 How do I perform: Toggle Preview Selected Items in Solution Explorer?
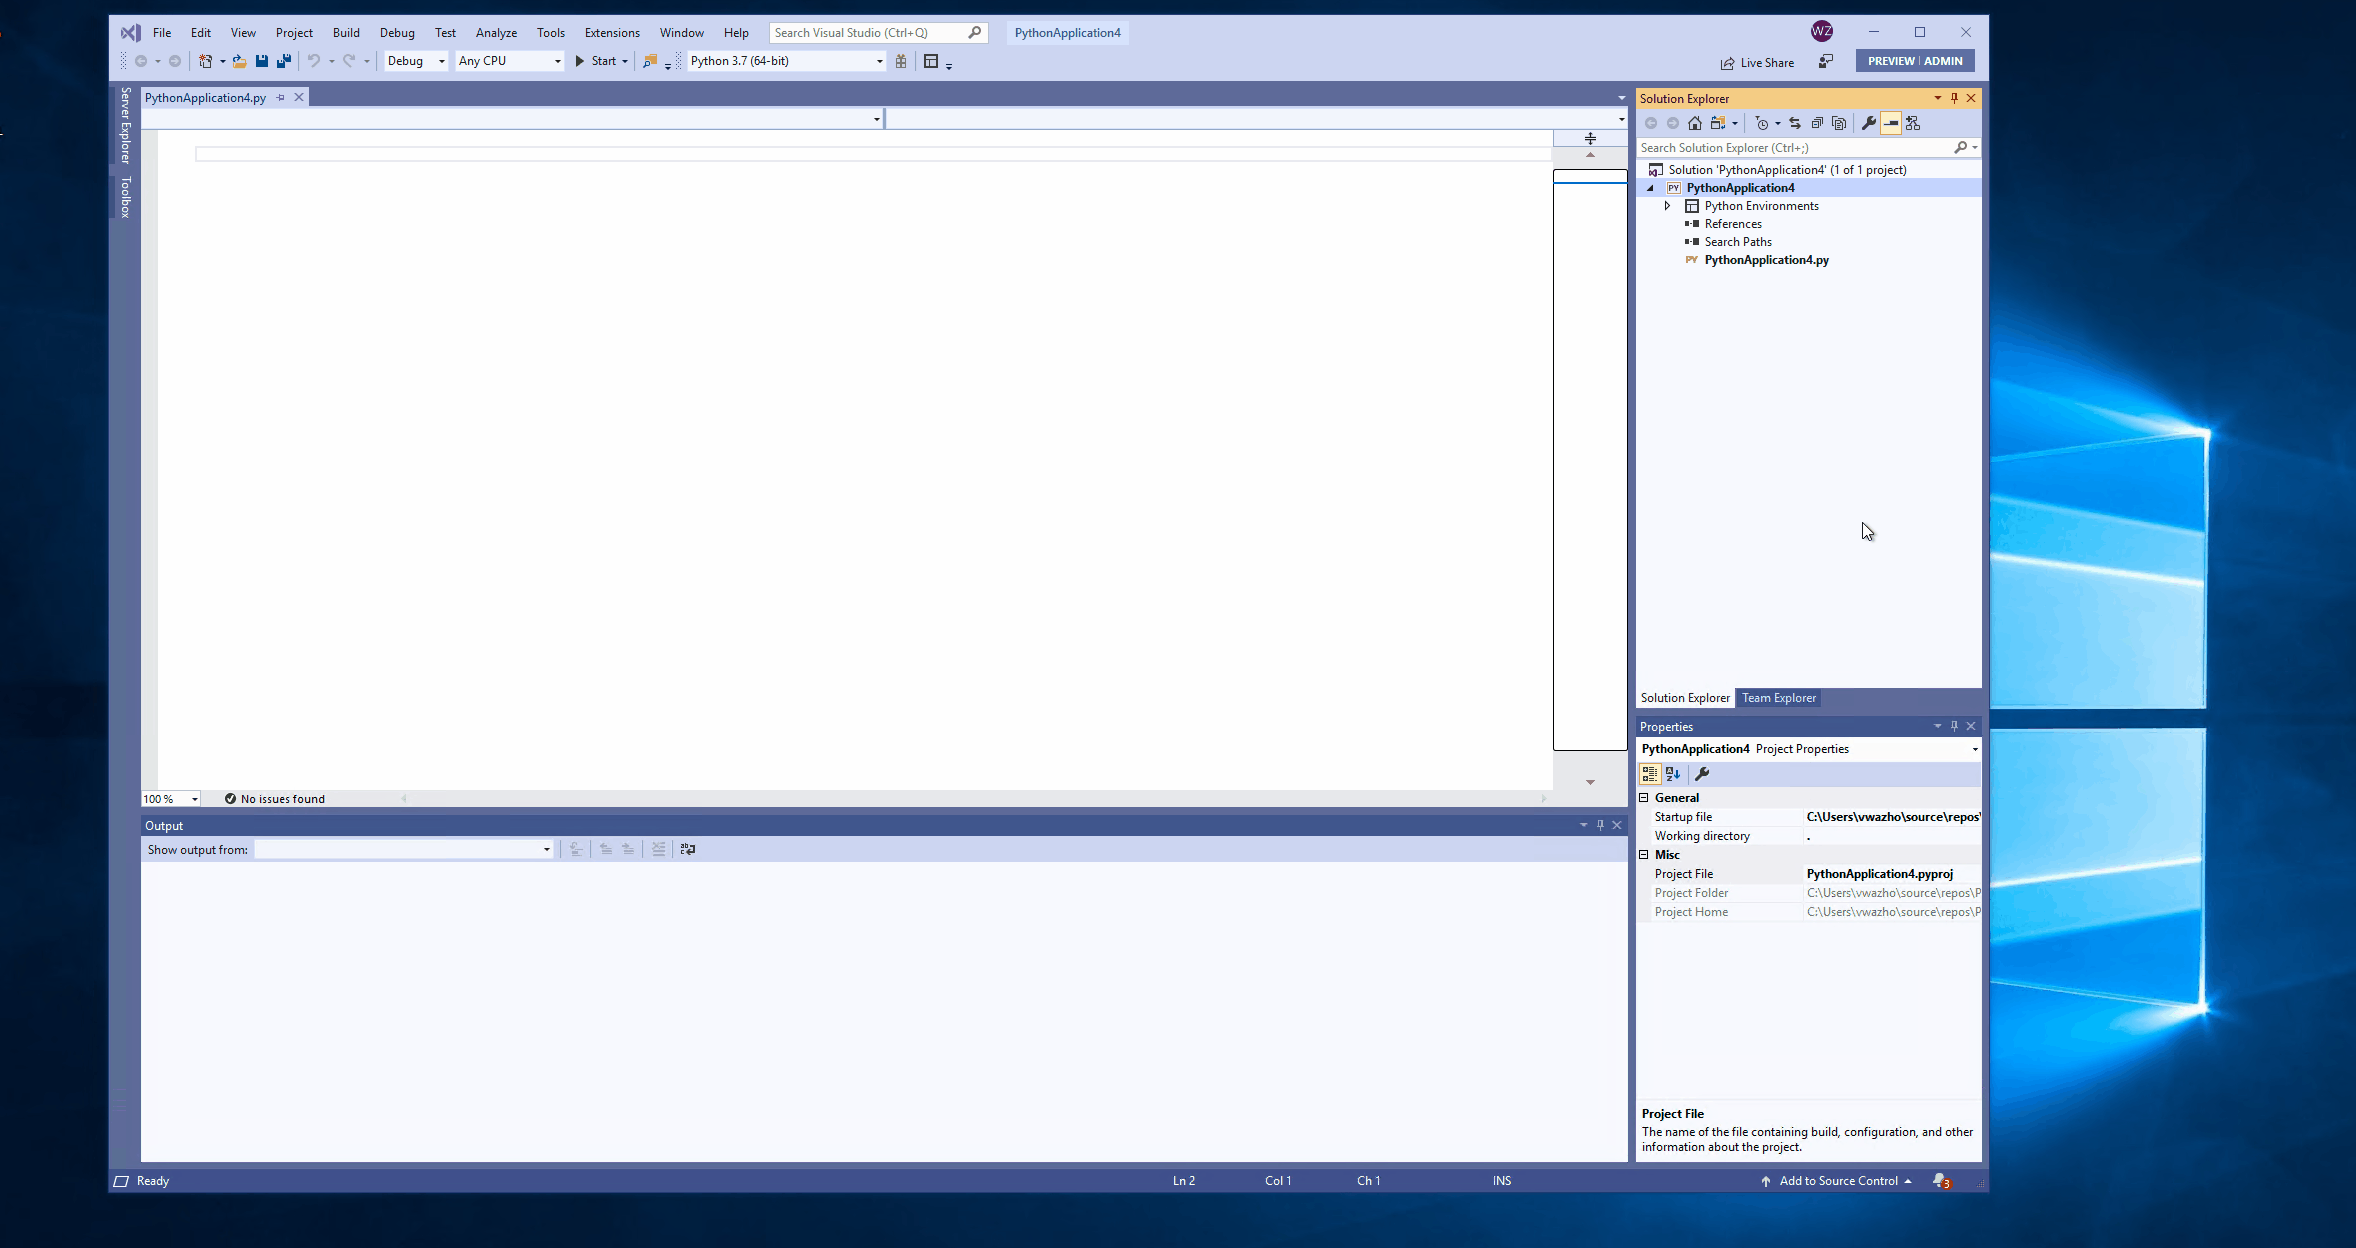1891,122
